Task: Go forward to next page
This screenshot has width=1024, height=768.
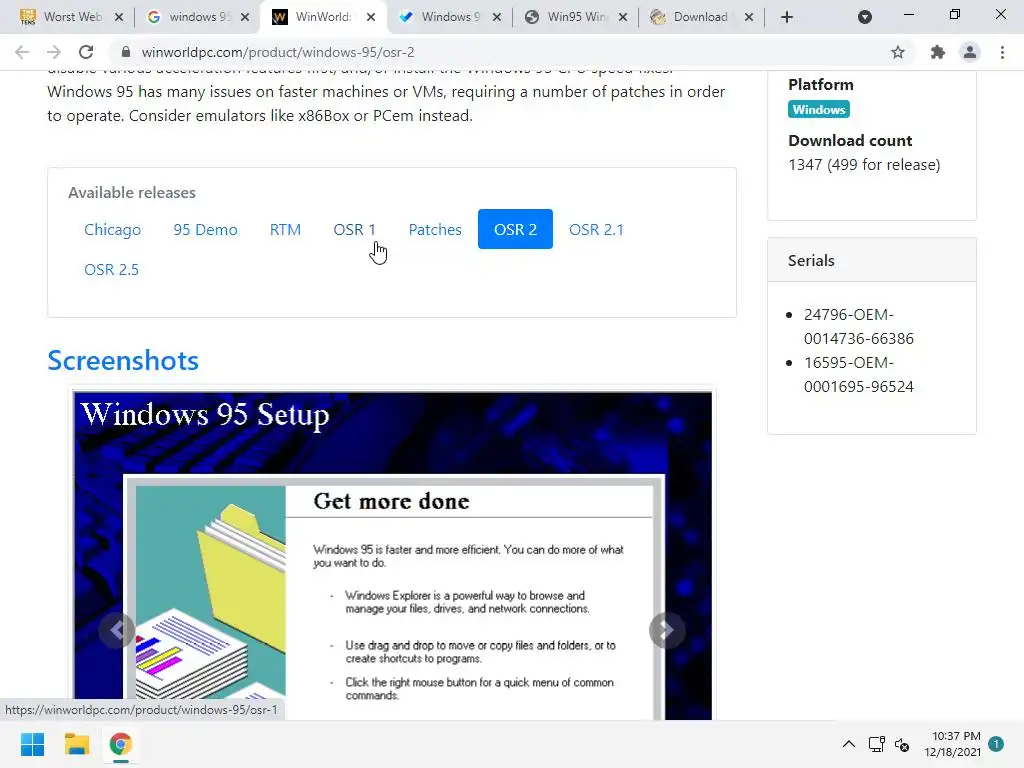Action: click(54, 52)
